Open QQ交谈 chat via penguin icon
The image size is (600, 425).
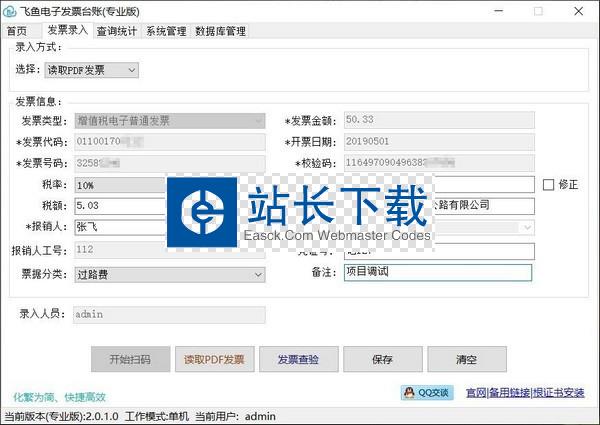427,393
